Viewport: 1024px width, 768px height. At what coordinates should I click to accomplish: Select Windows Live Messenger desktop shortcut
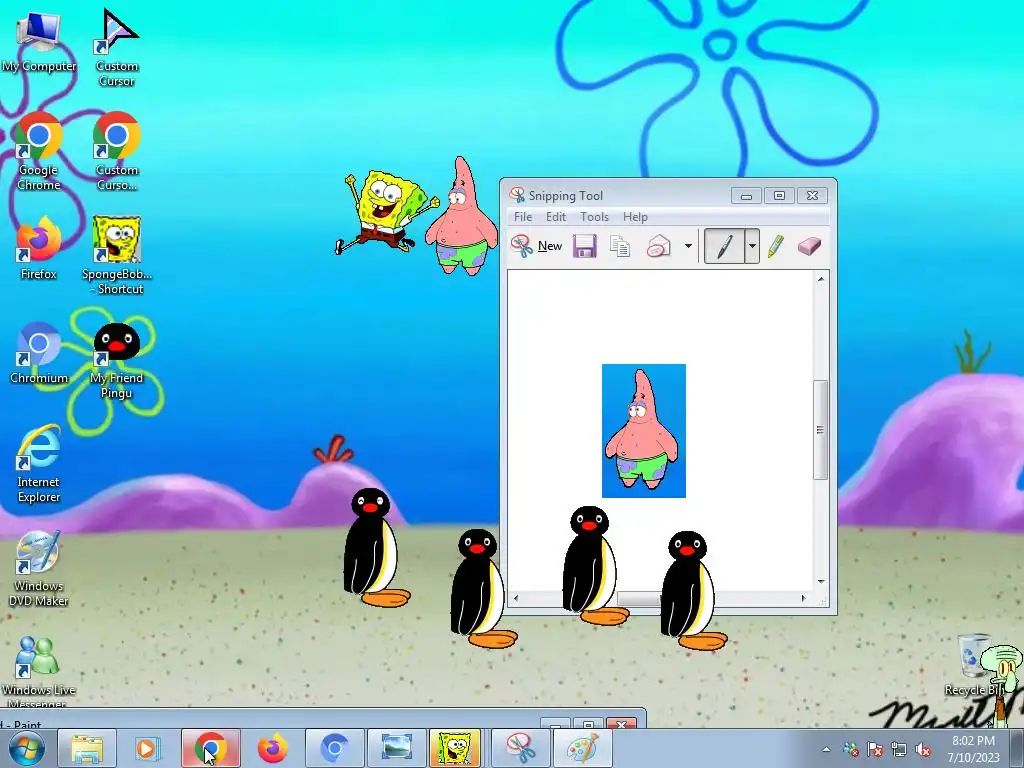(39, 671)
